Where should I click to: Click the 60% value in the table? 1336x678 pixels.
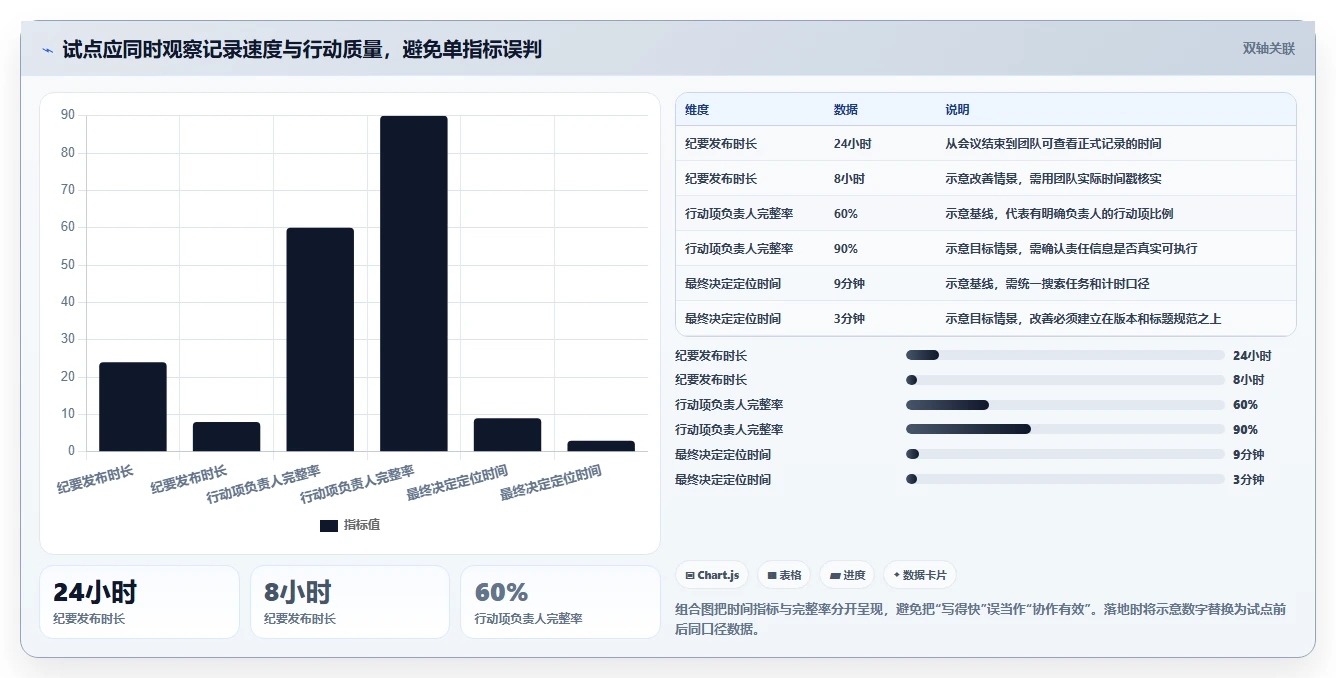846,214
